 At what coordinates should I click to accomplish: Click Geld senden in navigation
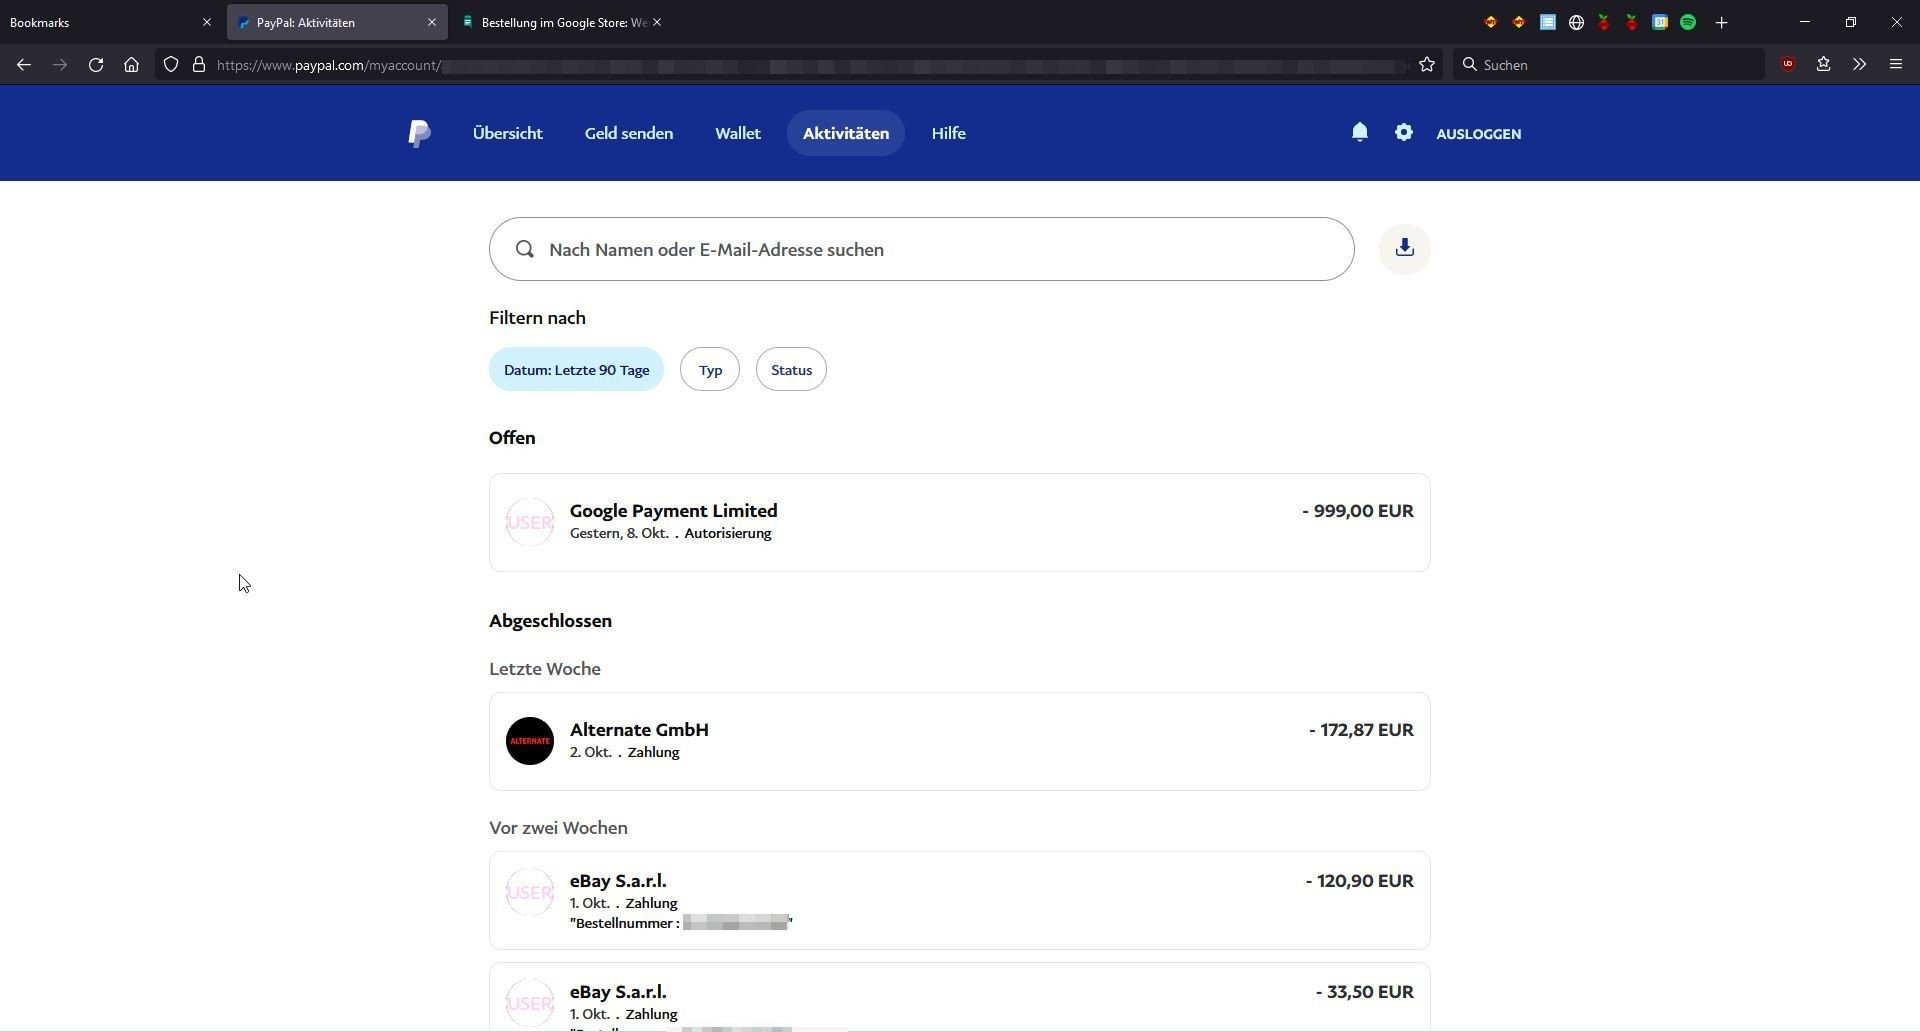628,133
